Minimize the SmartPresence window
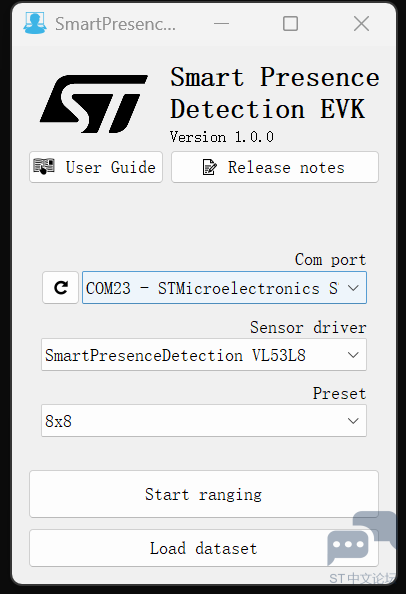 (x=222, y=23)
